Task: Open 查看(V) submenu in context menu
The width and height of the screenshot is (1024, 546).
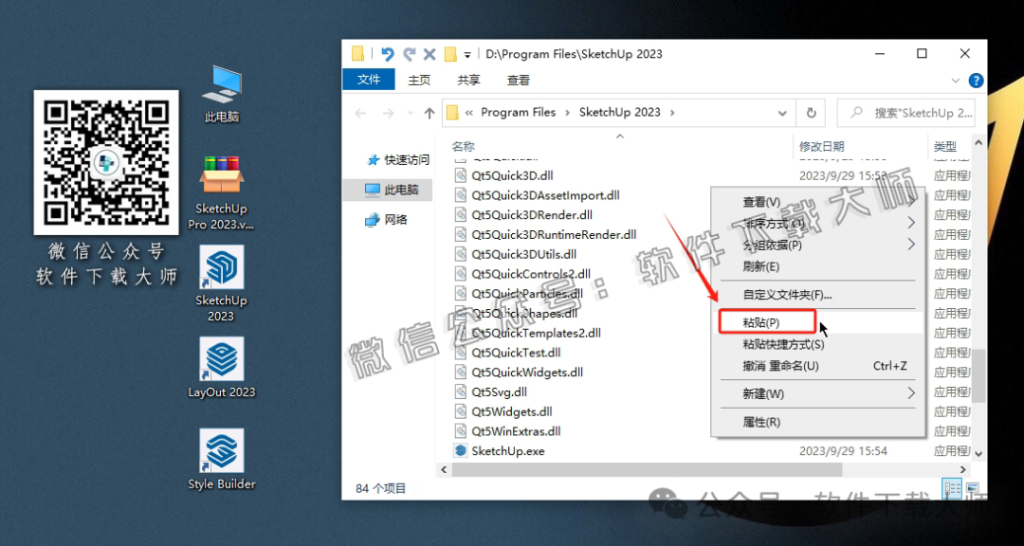Action: (818, 201)
